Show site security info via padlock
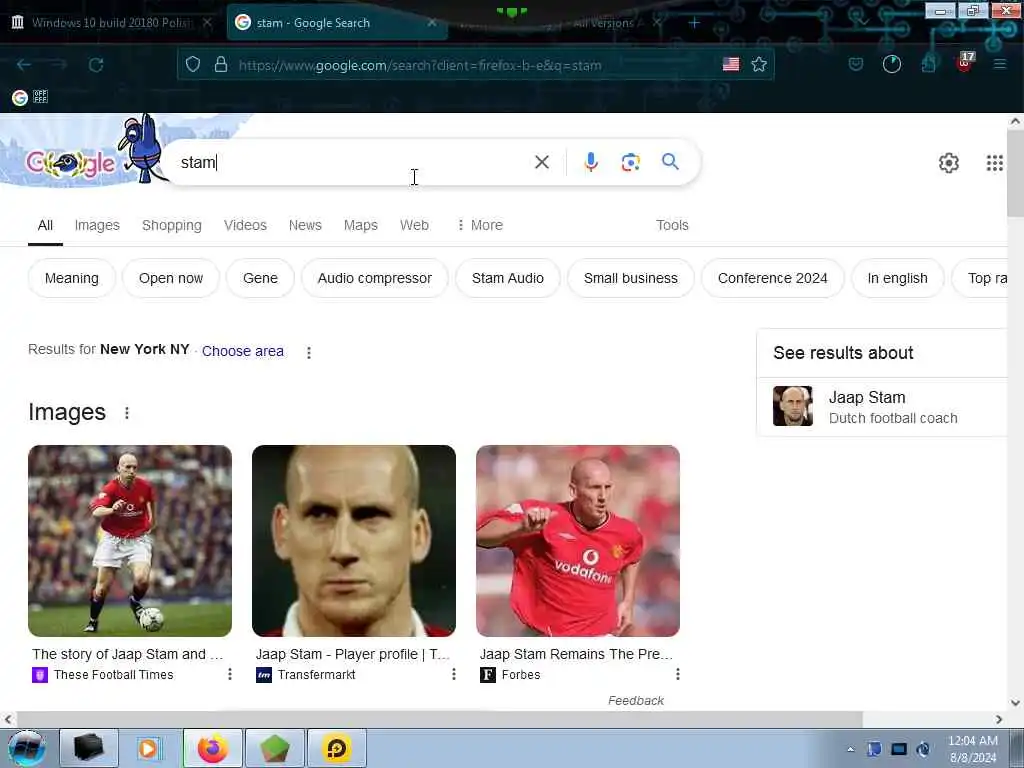The width and height of the screenshot is (1024, 768). point(221,64)
